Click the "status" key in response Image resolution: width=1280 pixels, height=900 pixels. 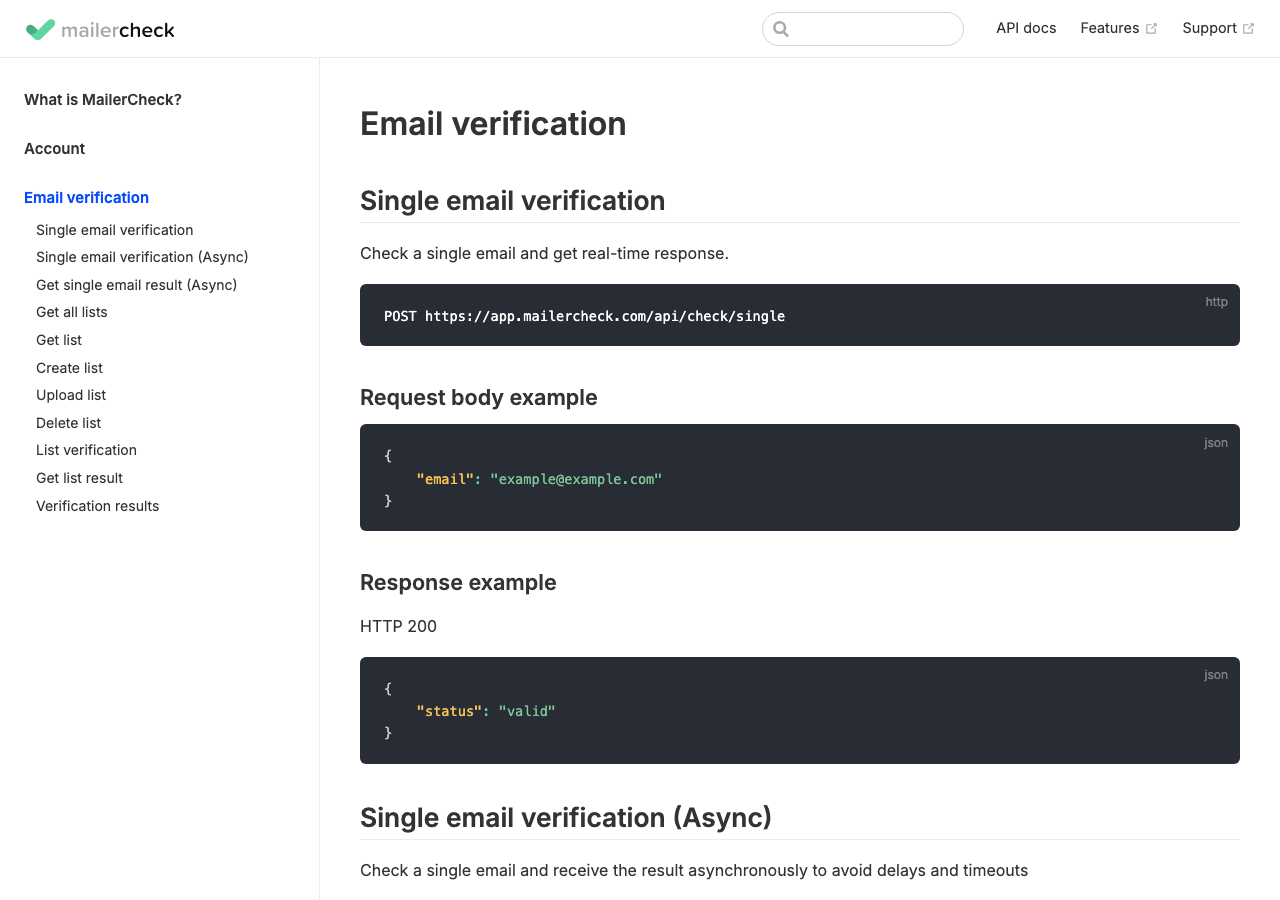tap(449, 711)
